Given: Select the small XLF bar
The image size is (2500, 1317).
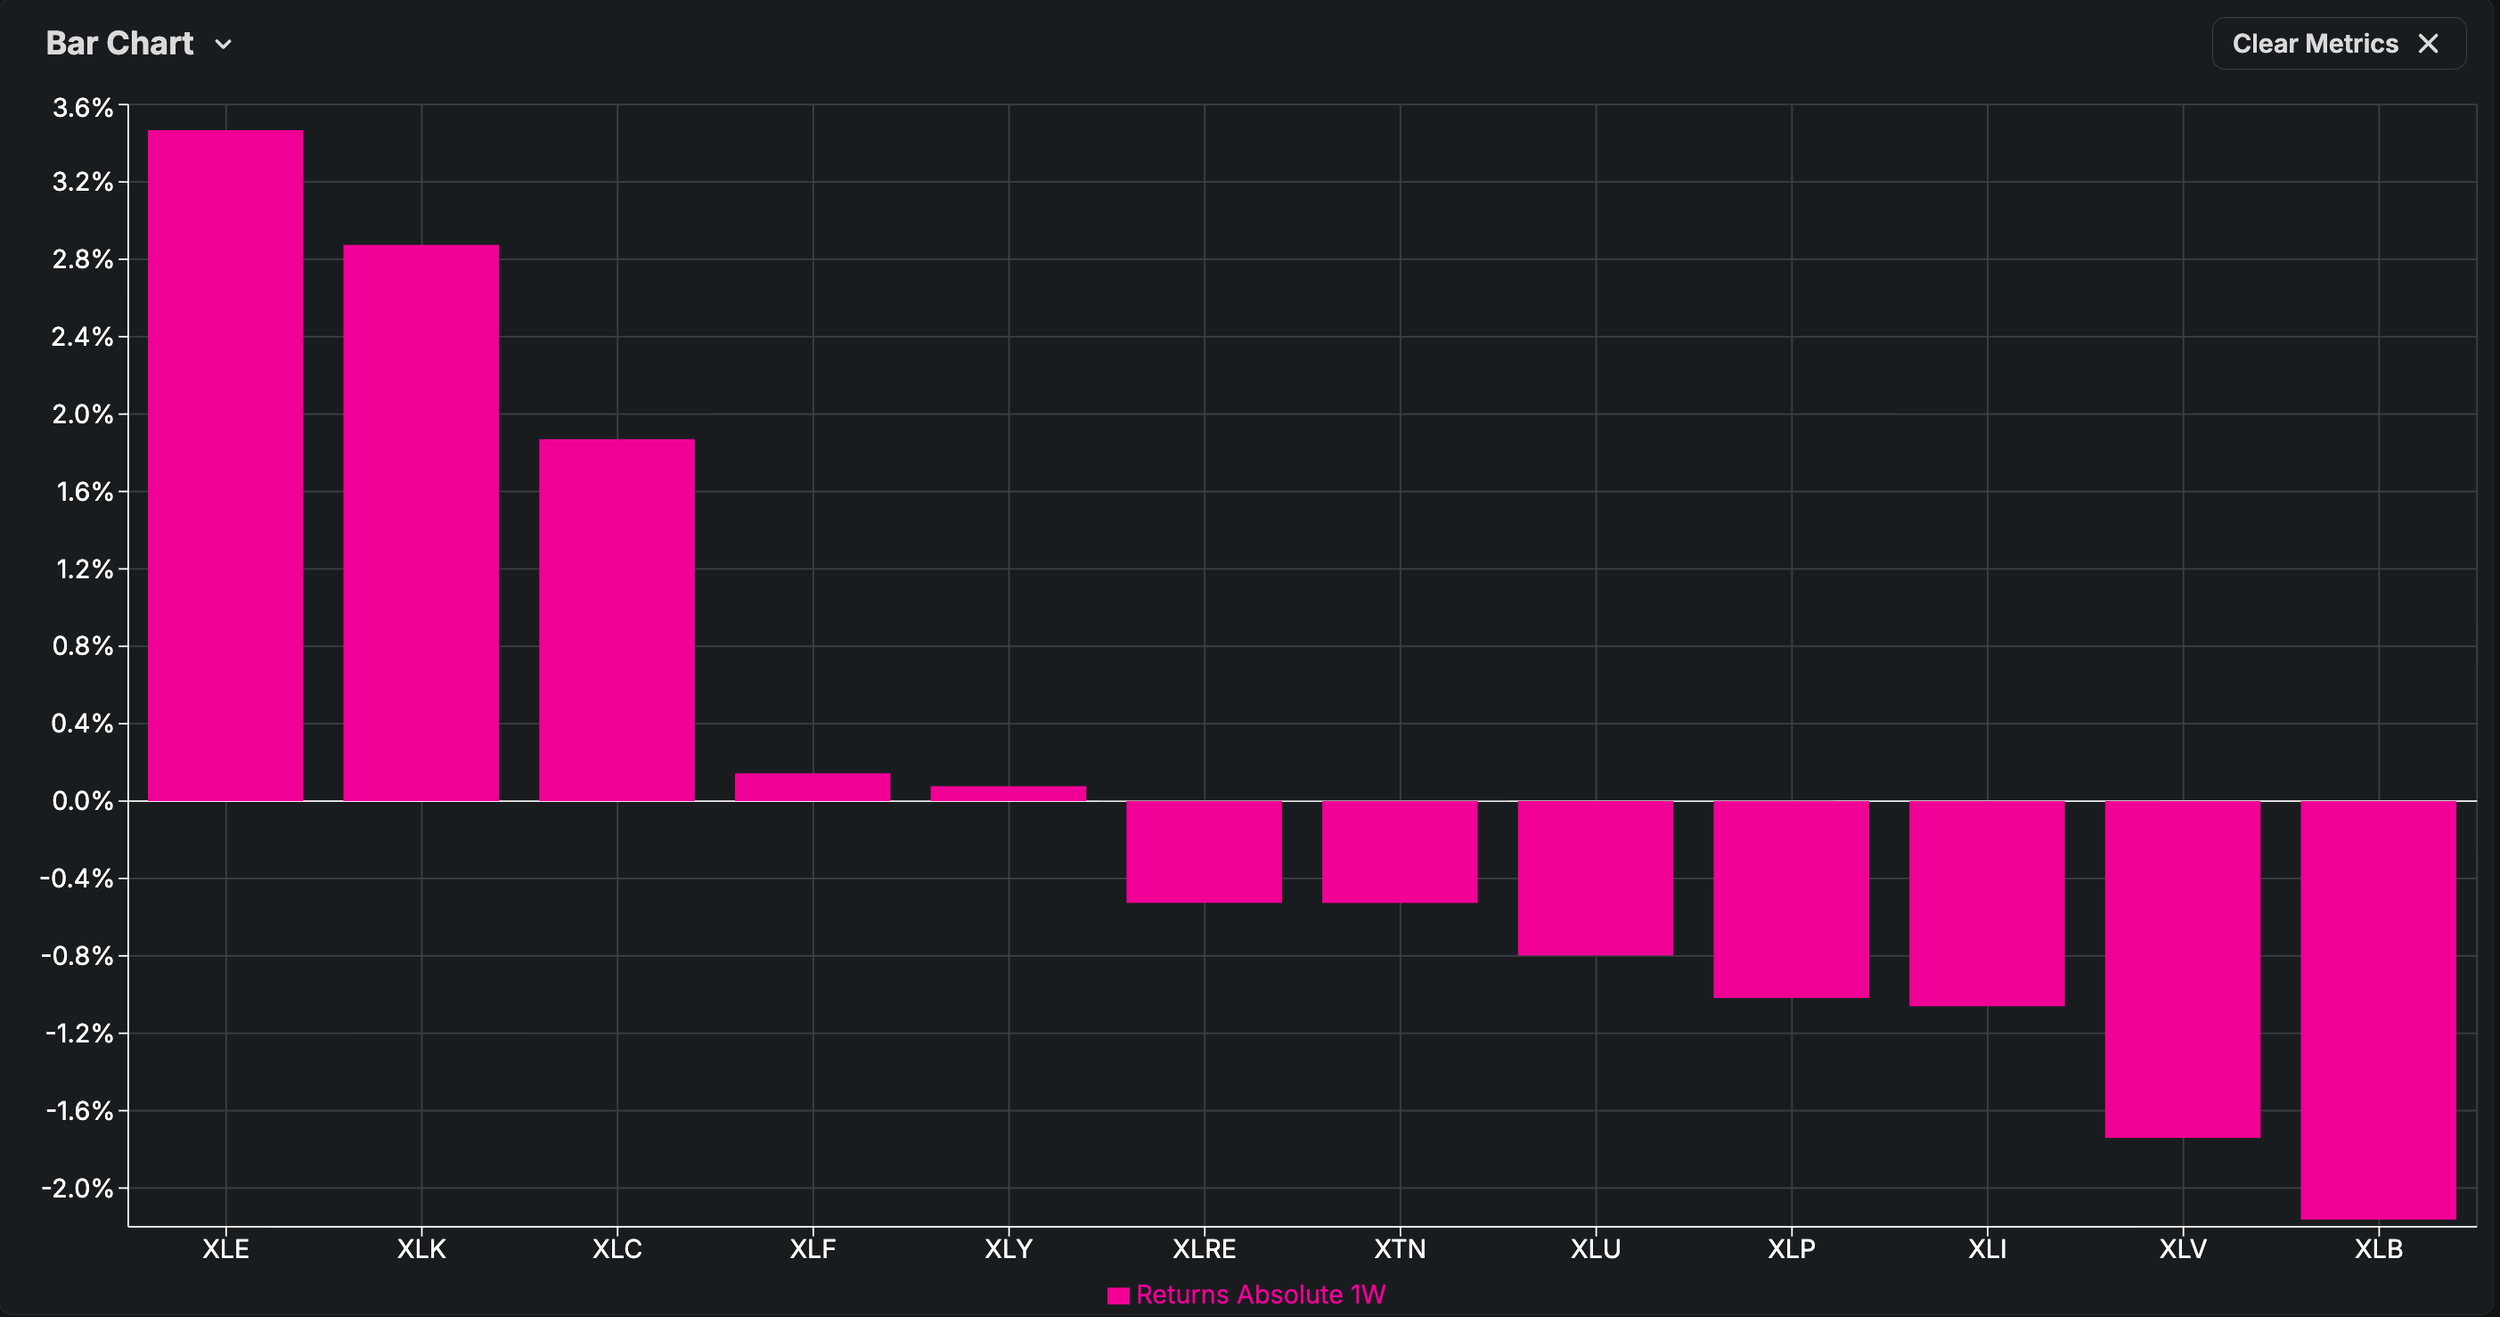Looking at the screenshot, I should pos(813,787).
